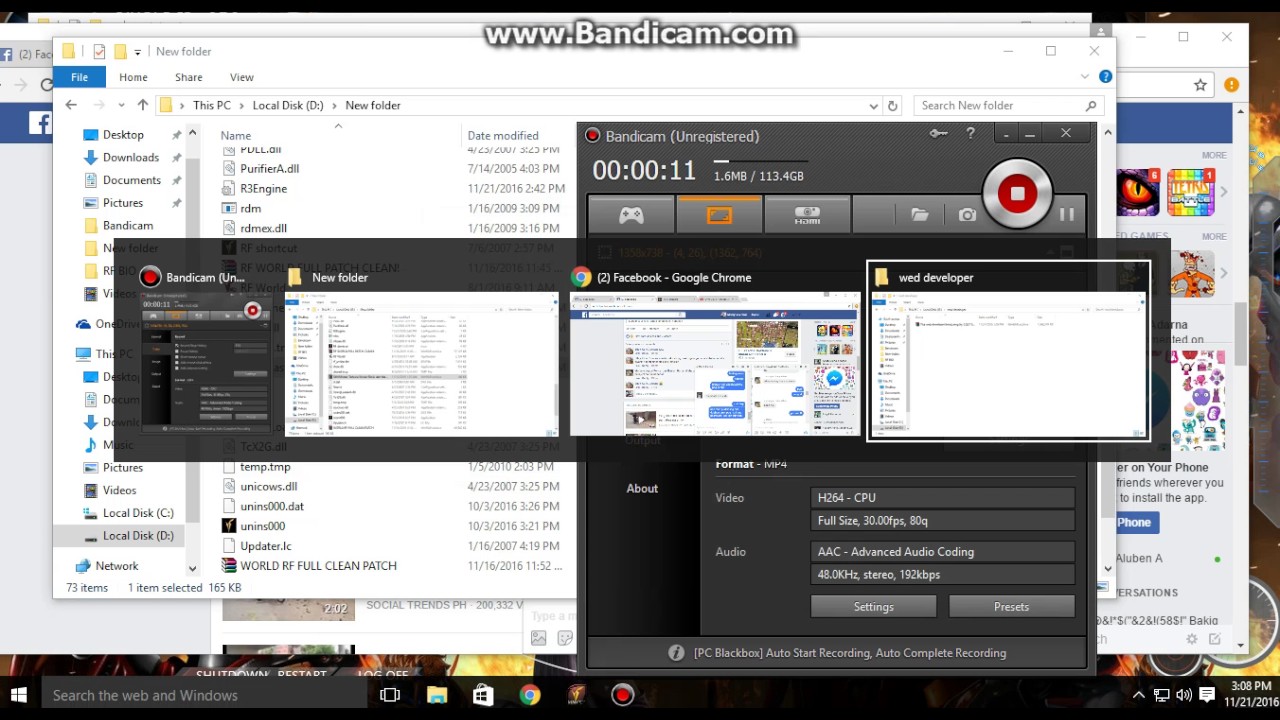1280x720 pixels.
Task: Click the H264 - CPU video codec text
Action: 847,498
